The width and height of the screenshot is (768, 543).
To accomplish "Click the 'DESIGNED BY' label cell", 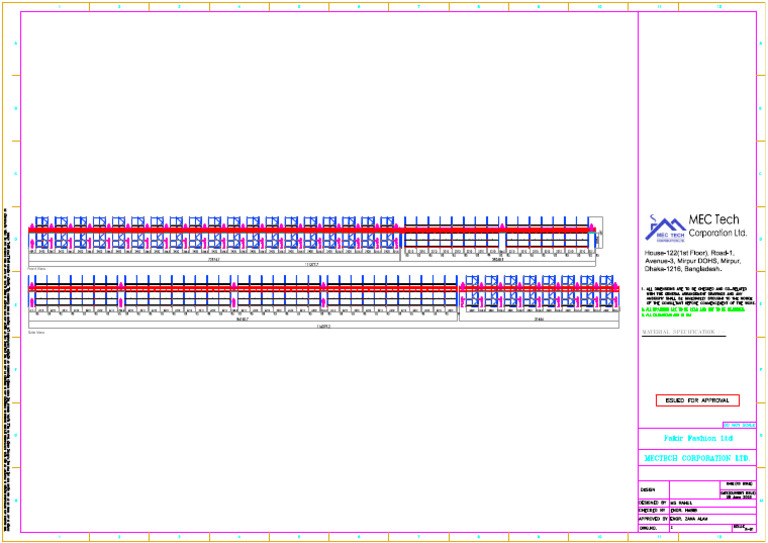I will [x=654, y=503].
